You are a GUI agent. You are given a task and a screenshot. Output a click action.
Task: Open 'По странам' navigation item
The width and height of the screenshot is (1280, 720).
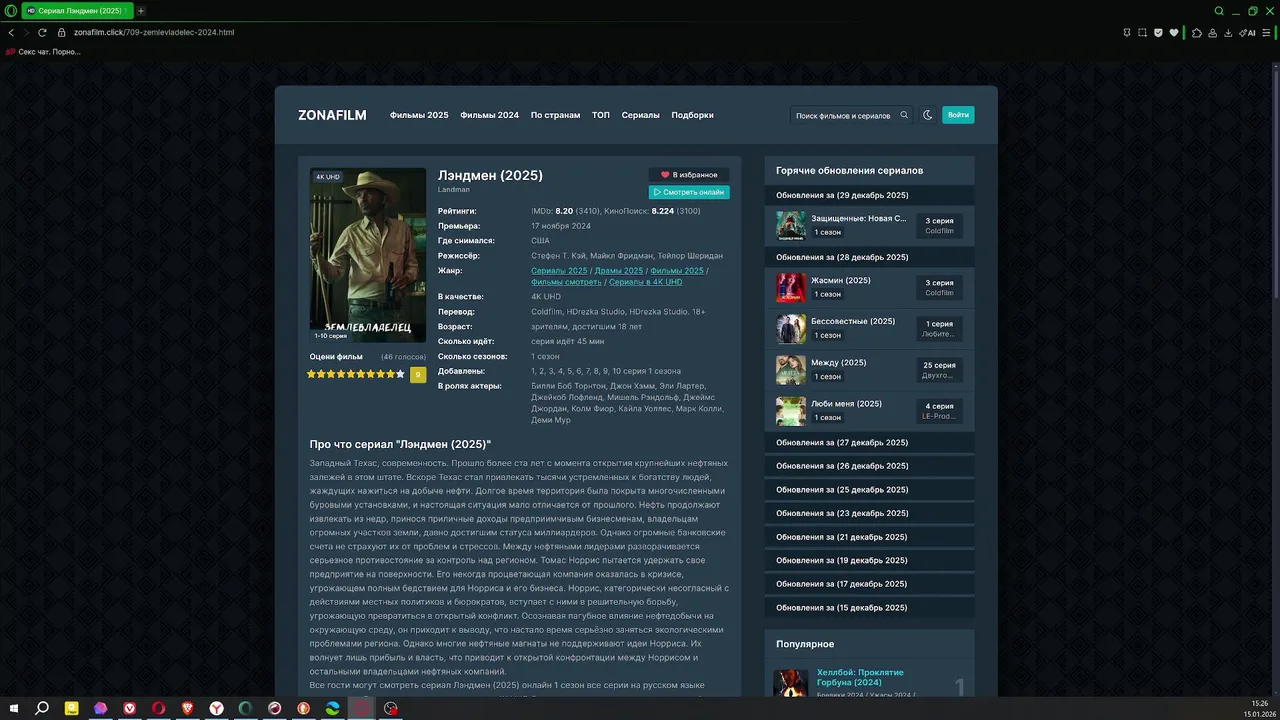tap(555, 115)
